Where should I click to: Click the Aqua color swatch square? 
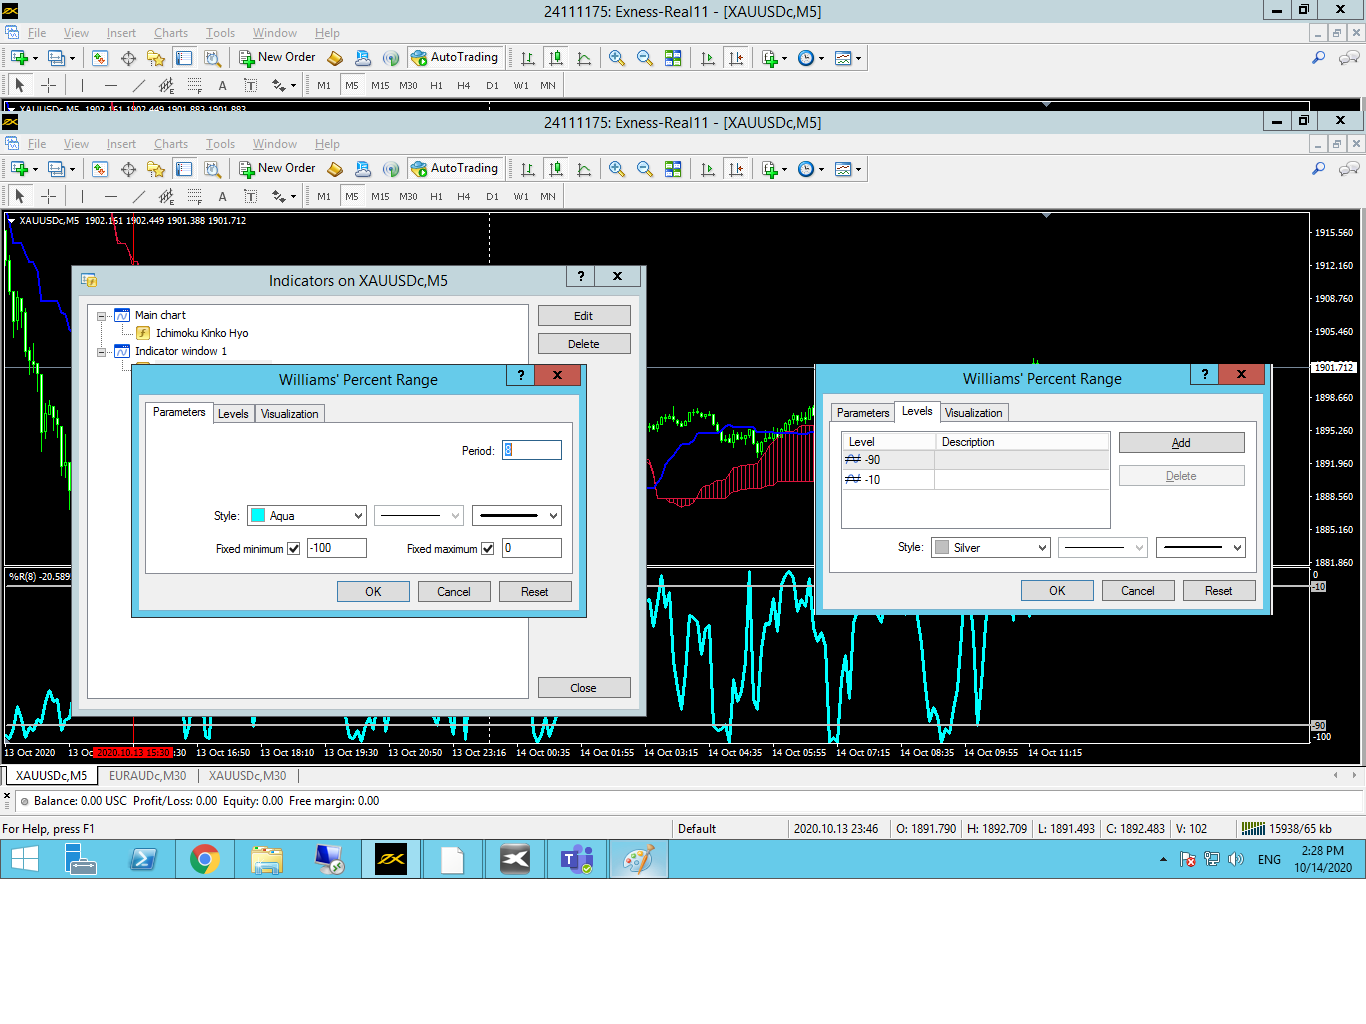coord(258,516)
